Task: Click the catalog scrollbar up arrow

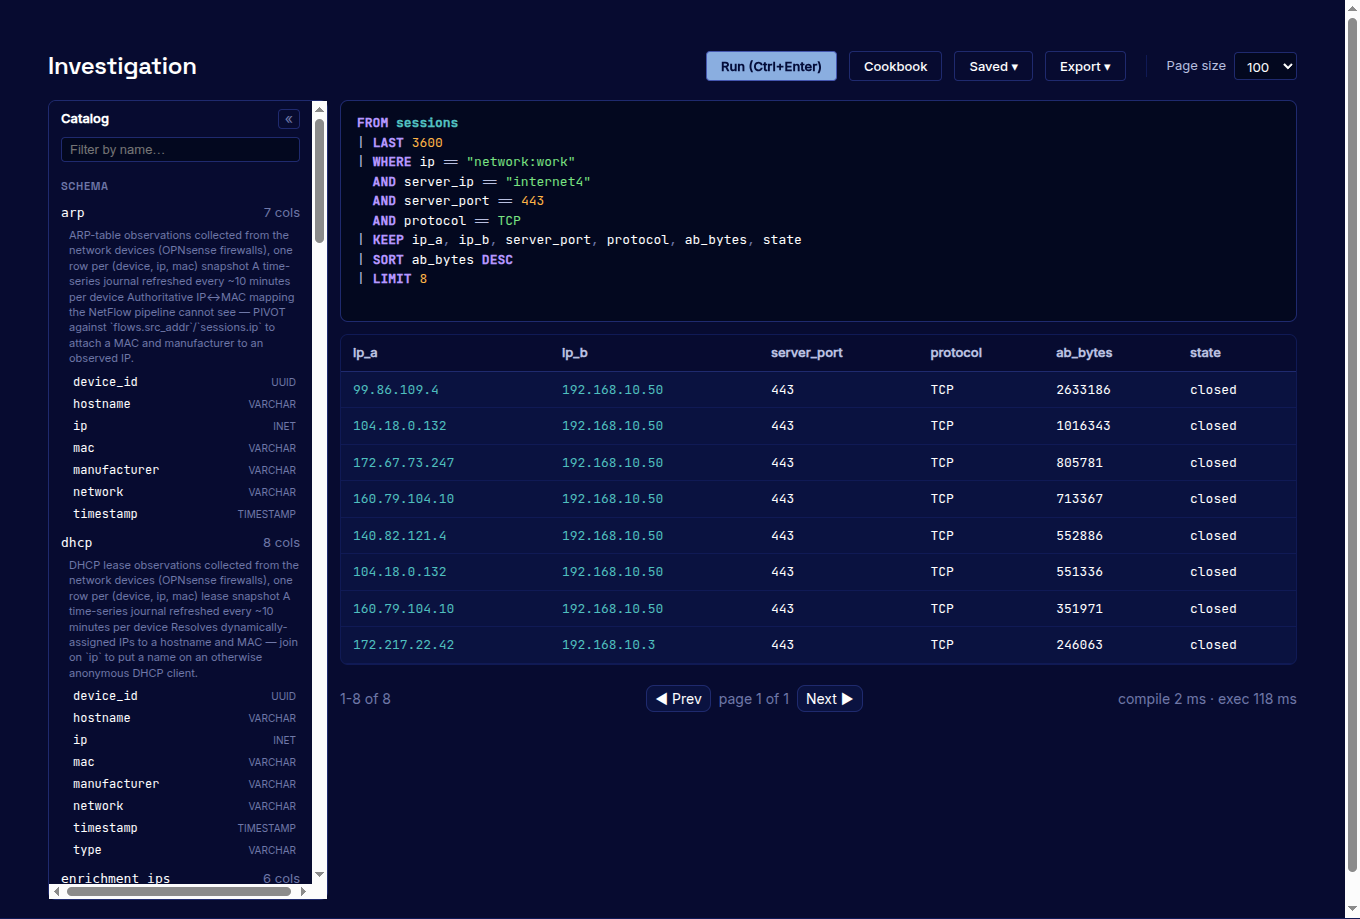Action: pos(320,108)
